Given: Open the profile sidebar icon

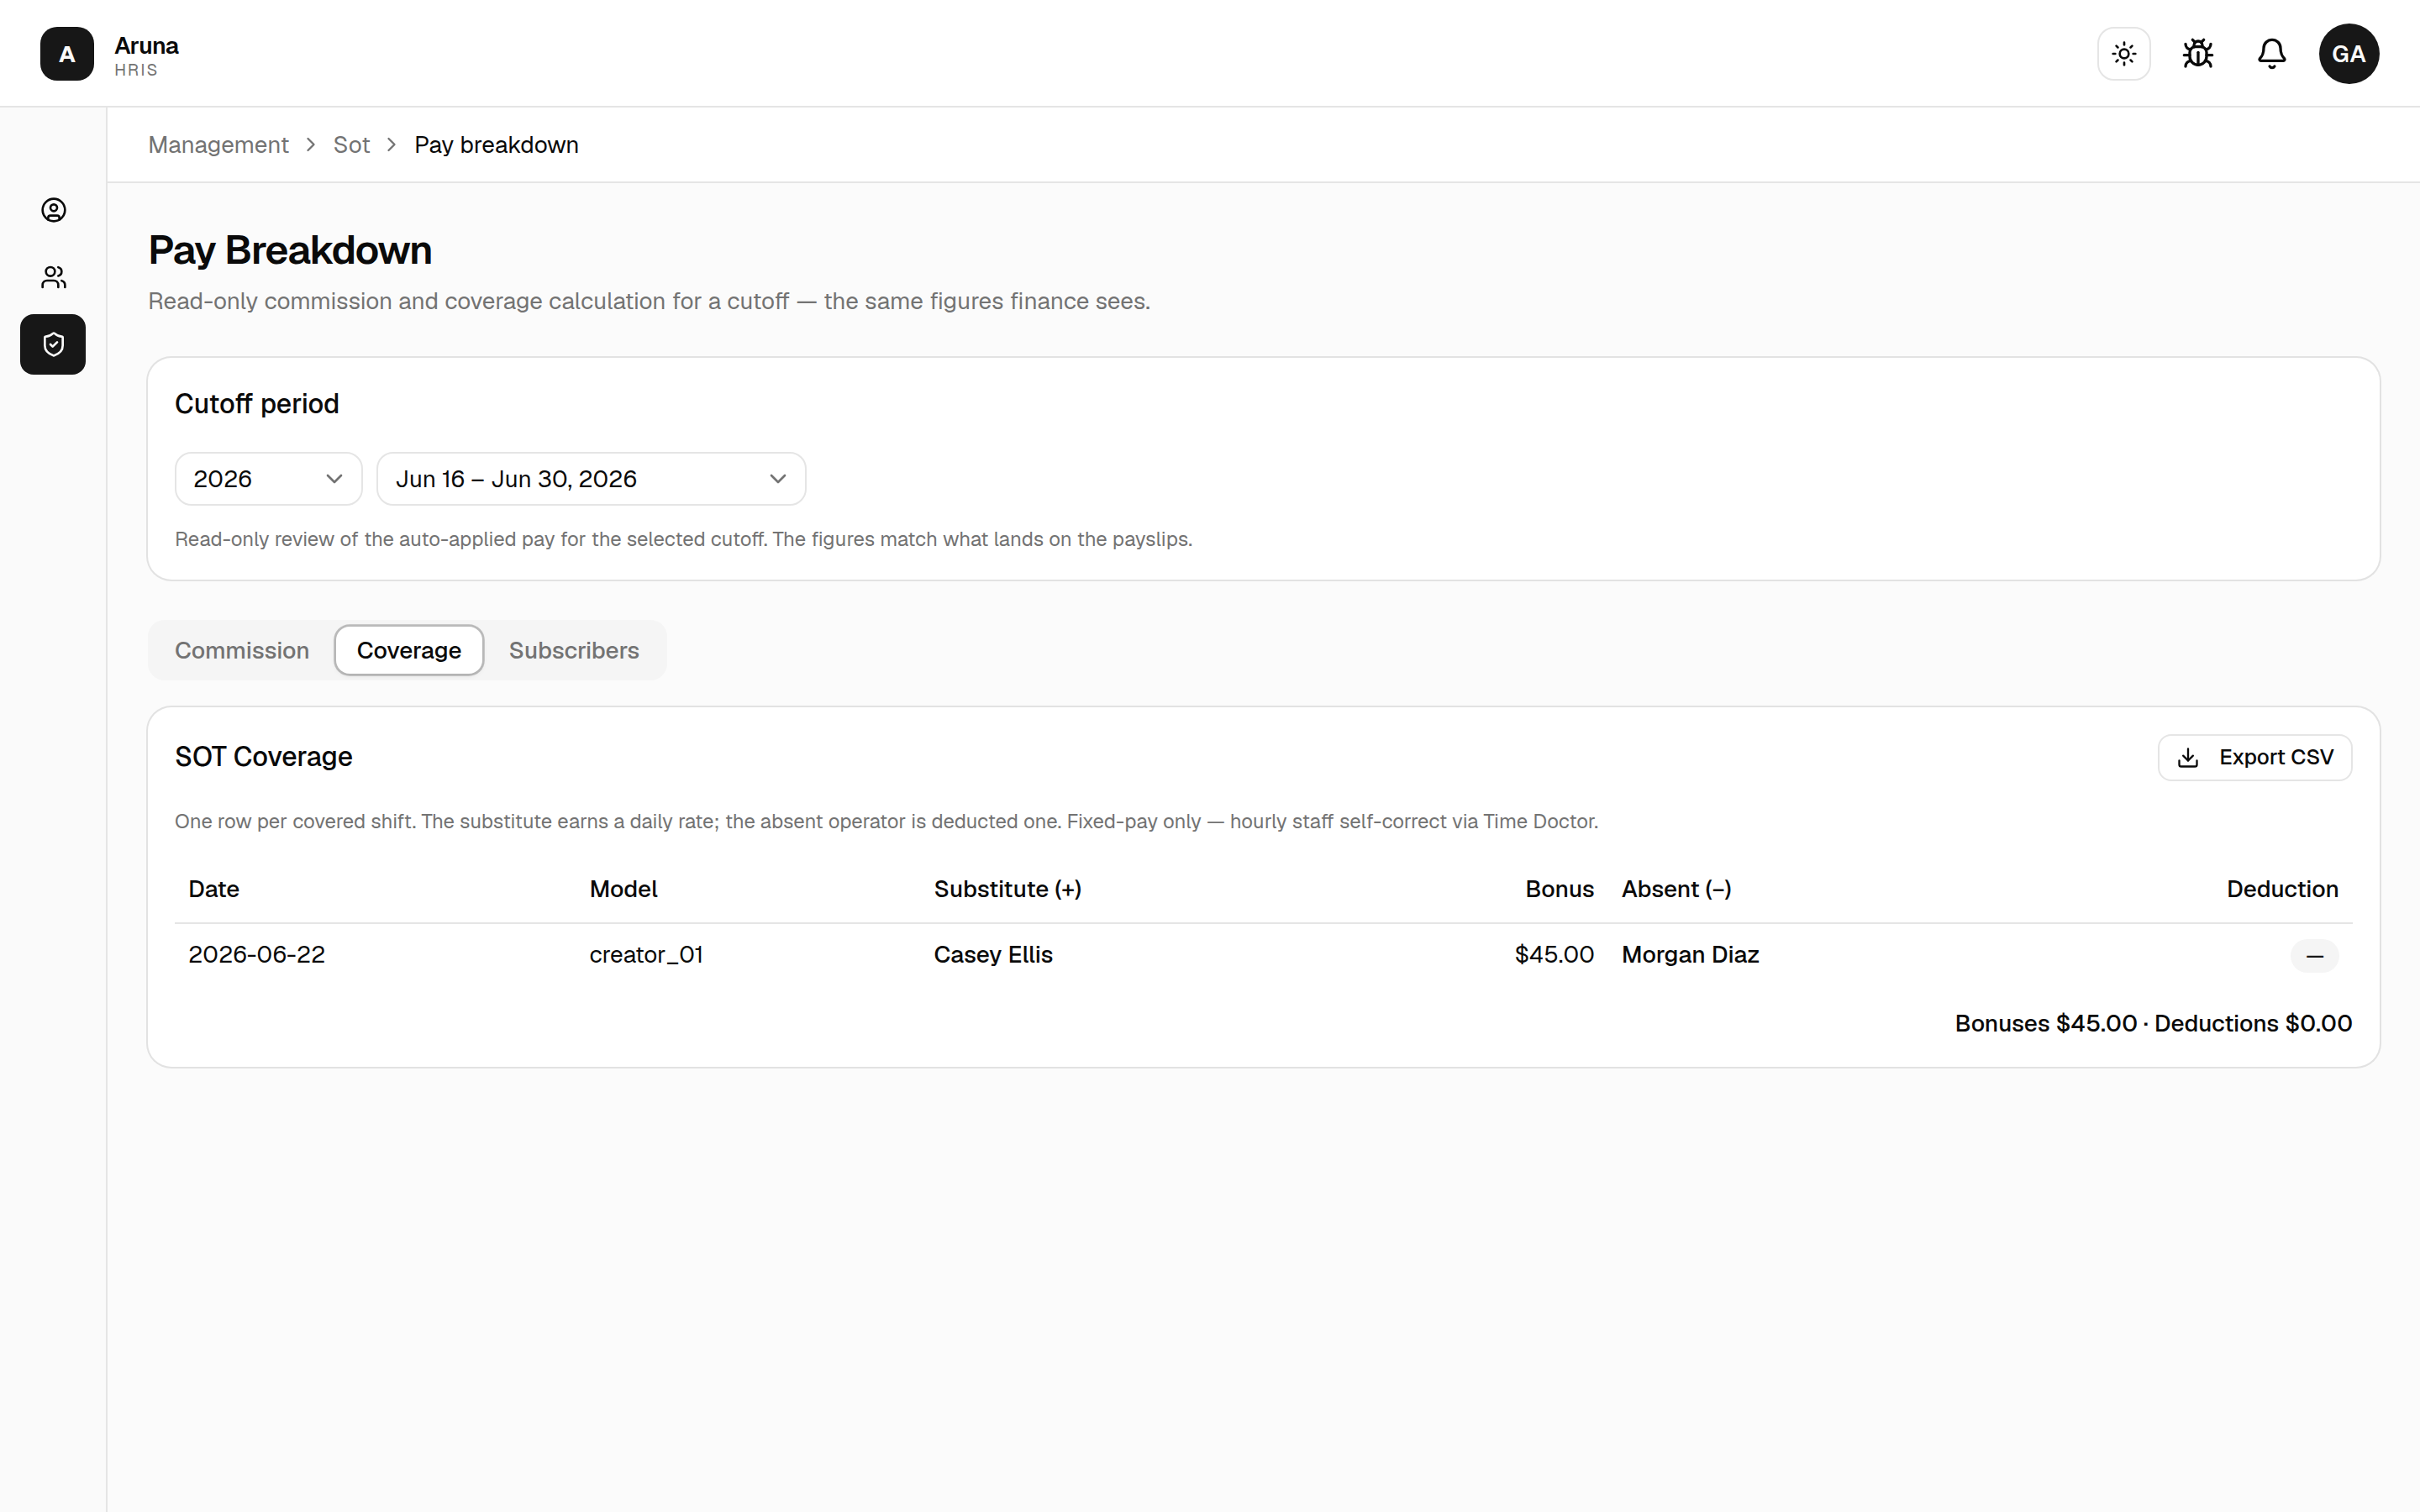Looking at the screenshot, I should (54, 210).
